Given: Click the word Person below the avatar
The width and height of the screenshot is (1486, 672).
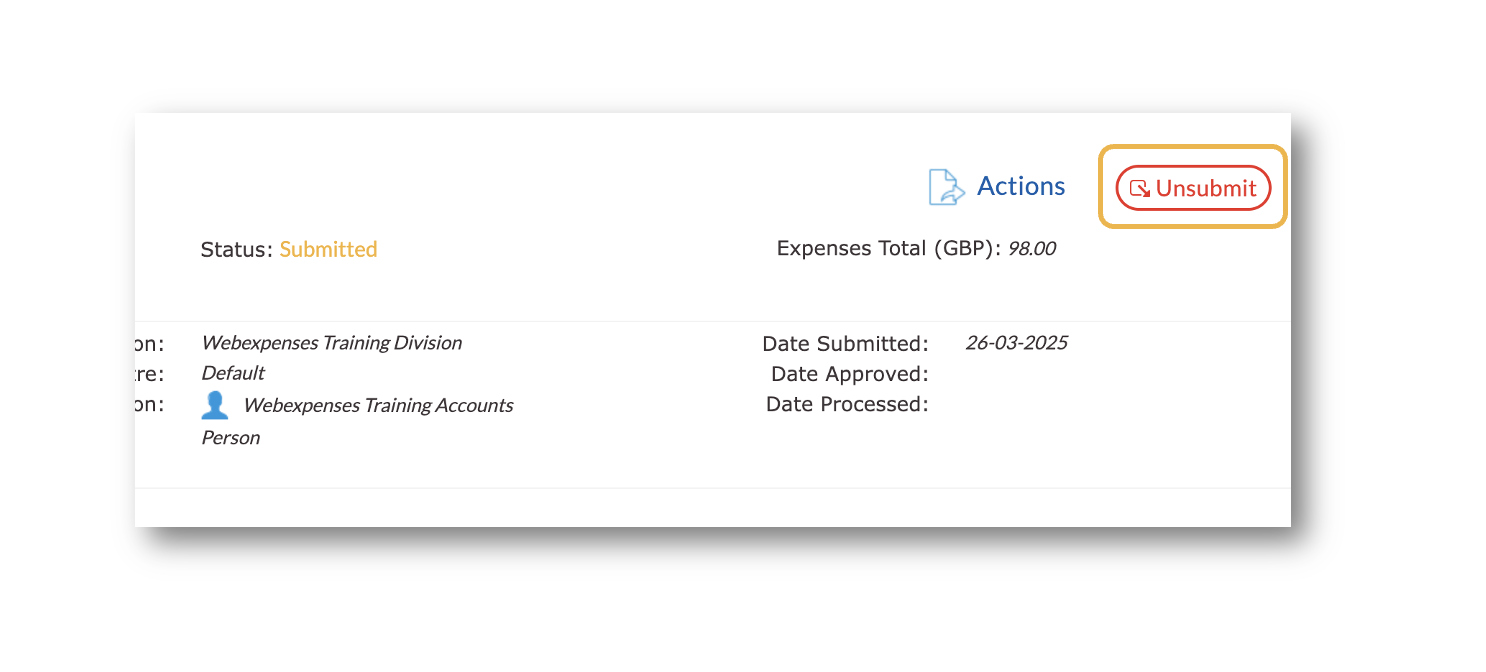Looking at the screenshot, I should click(x=230, y=437).
